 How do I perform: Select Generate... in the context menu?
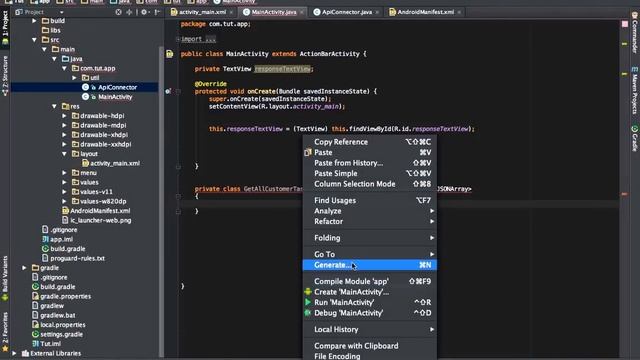tap(369, 265)
